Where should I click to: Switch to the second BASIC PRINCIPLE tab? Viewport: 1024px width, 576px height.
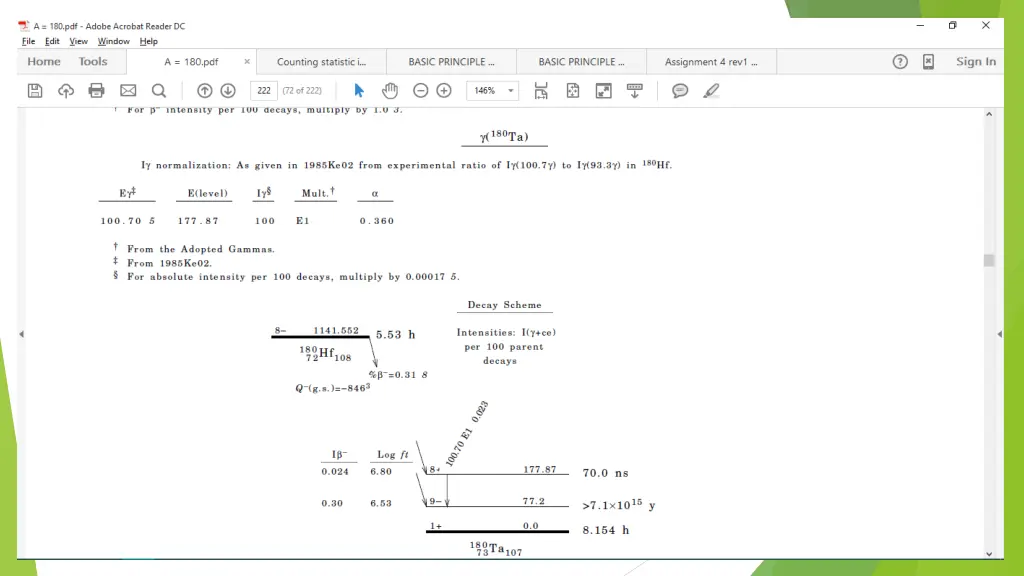[581, 61]
